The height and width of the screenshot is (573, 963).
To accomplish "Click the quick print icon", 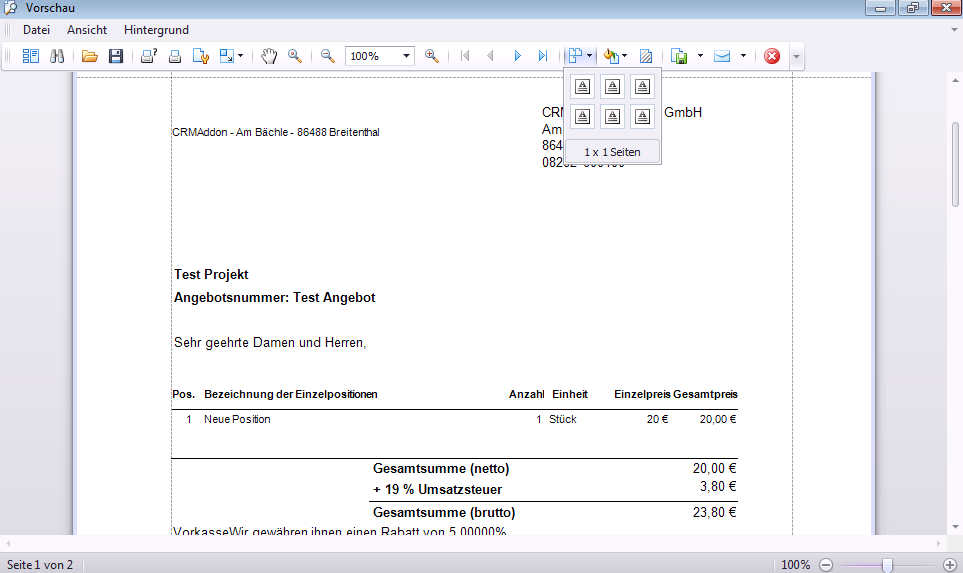I will (174, 56).
